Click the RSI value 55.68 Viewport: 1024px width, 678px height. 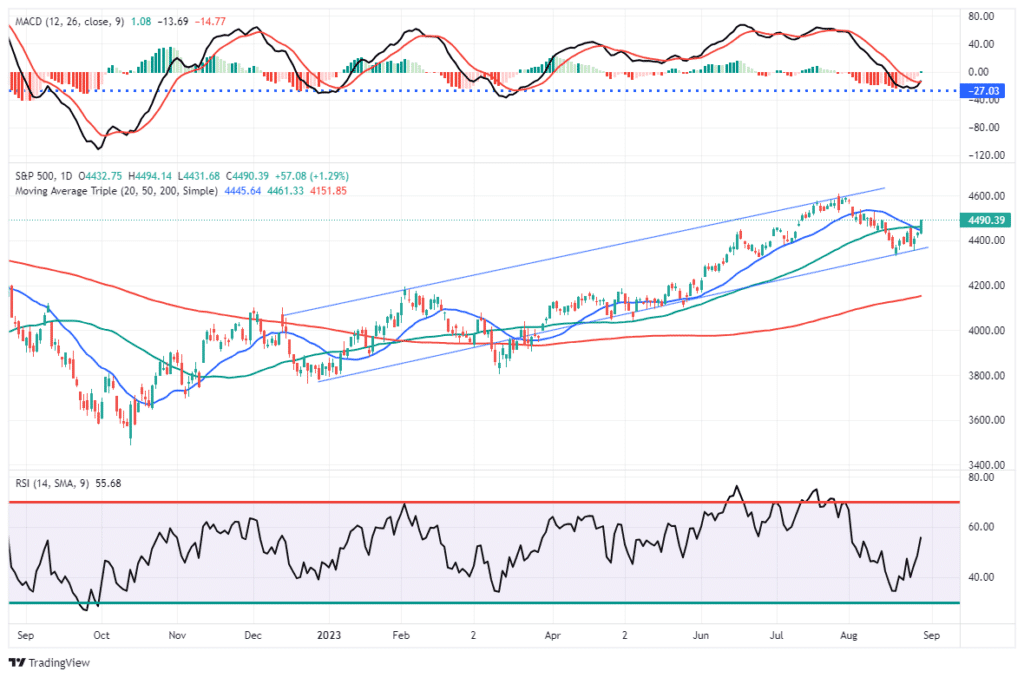click(108, 483)
